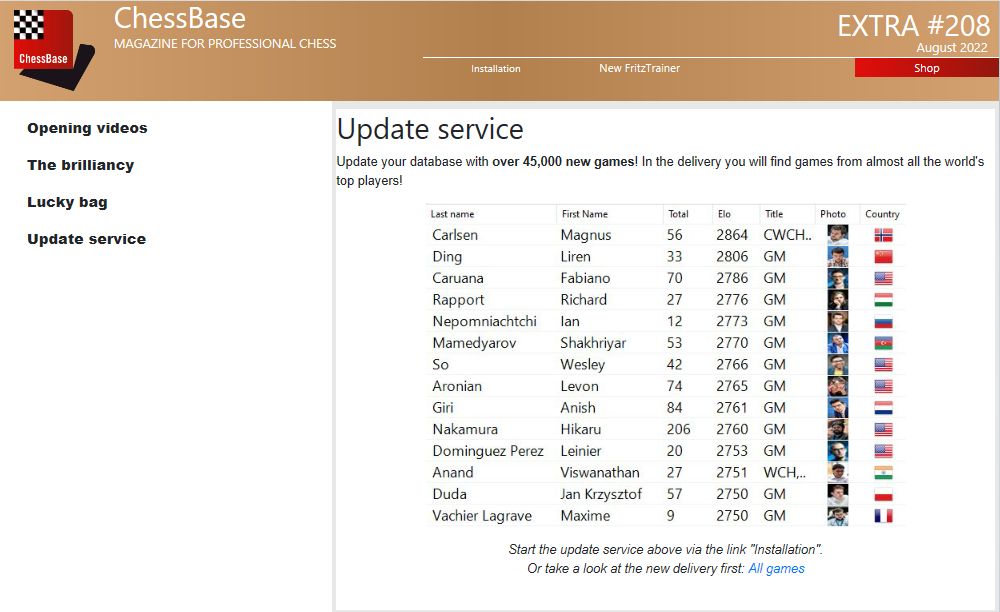This screenshot has height=612, width=1000.
Task: Click Norway flag in Carlsen row
Action: pos(883,235)
